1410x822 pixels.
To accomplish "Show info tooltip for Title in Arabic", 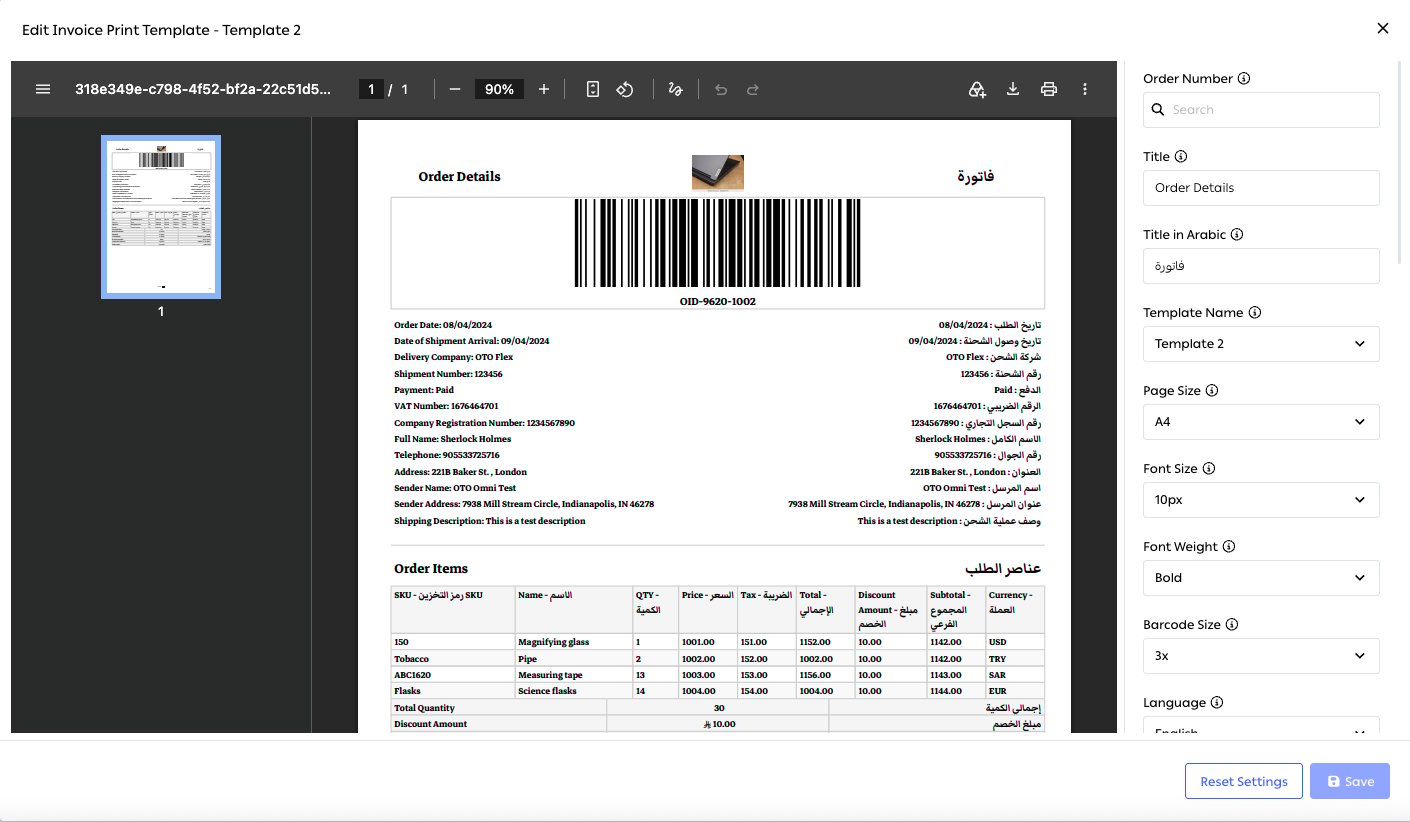I will click(x=1237, y=234).
